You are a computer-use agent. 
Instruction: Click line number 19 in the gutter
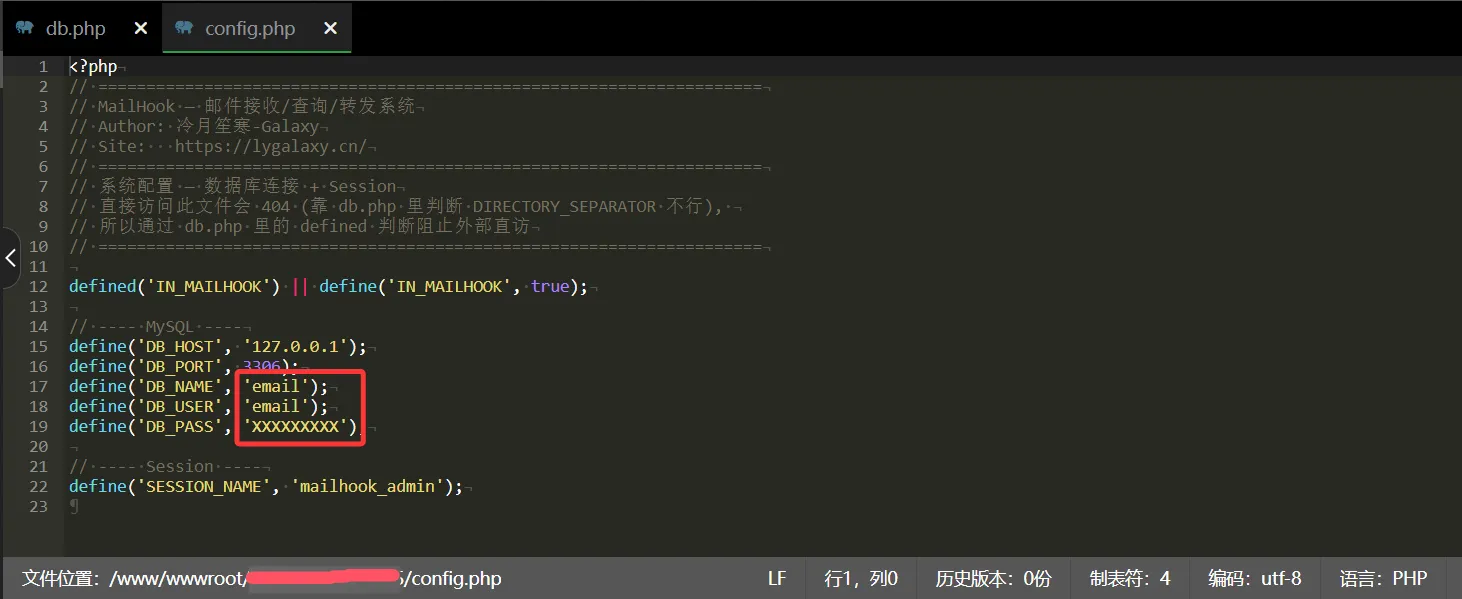(38, 426)
